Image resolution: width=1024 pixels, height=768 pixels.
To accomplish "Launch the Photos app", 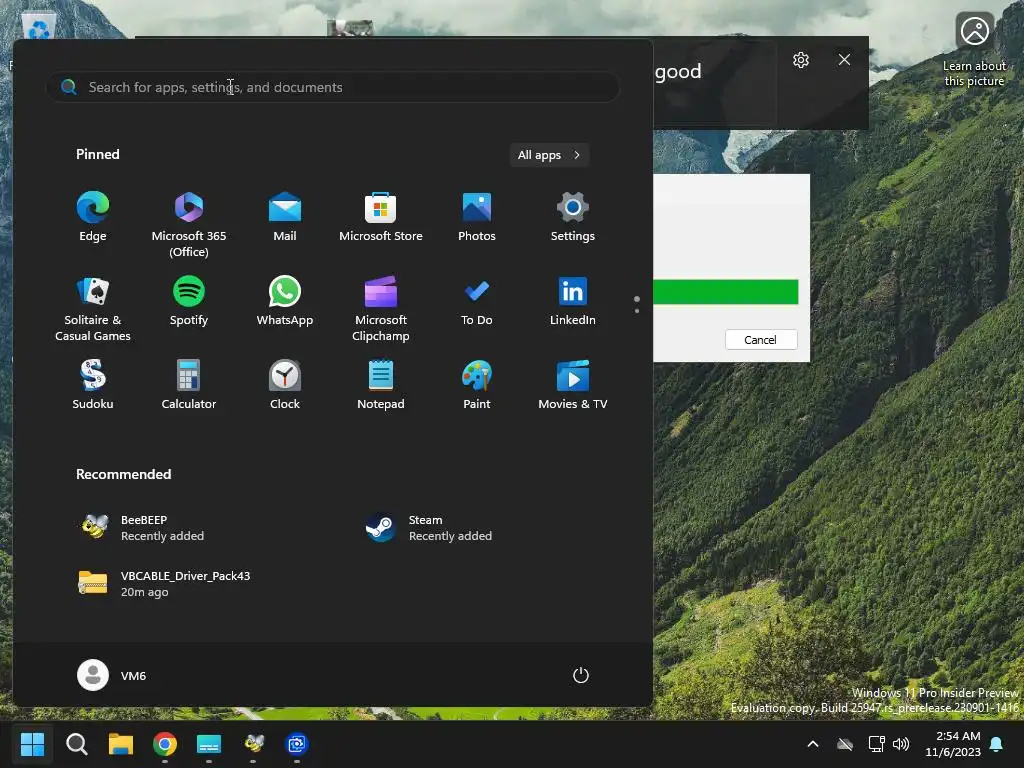I will coord(477,217).
